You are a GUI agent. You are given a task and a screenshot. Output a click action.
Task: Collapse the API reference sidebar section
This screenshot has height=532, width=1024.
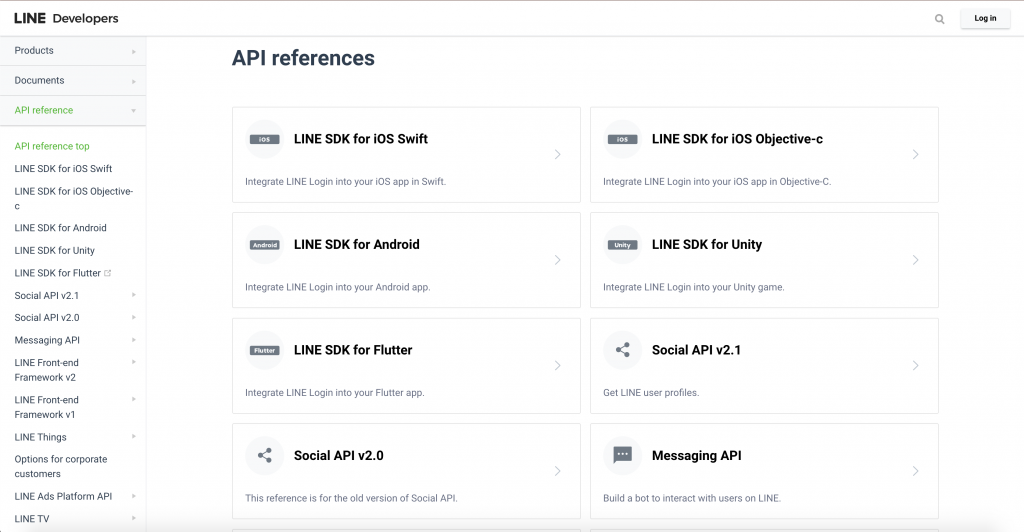tap(73, 110)
